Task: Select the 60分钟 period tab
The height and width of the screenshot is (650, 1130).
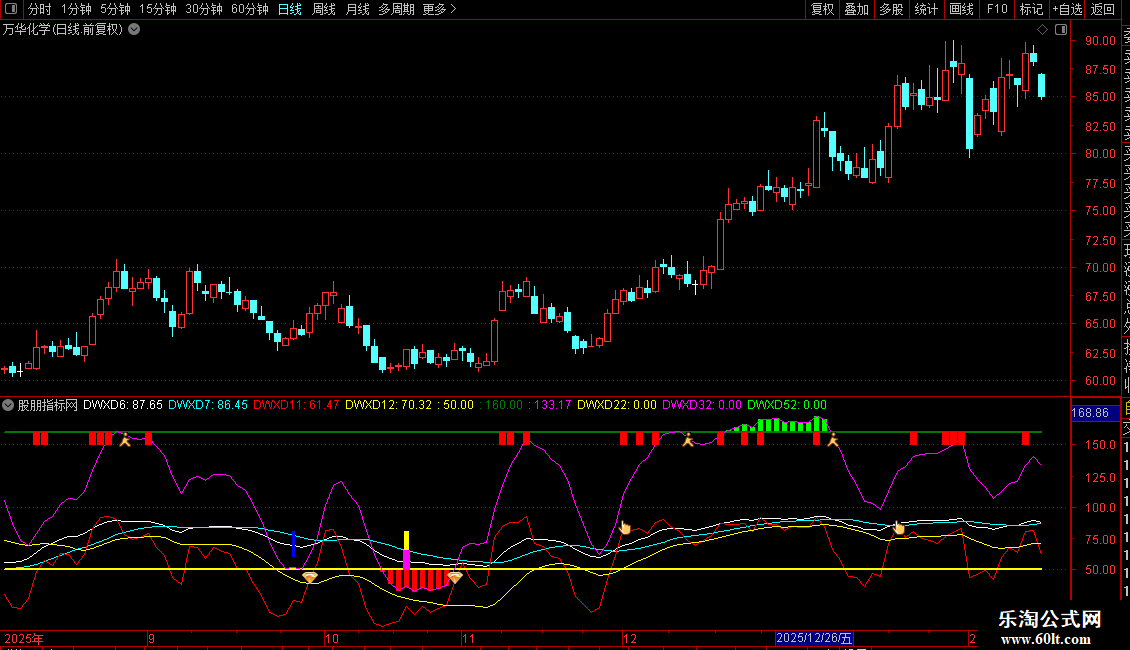Action: (249, 9)
